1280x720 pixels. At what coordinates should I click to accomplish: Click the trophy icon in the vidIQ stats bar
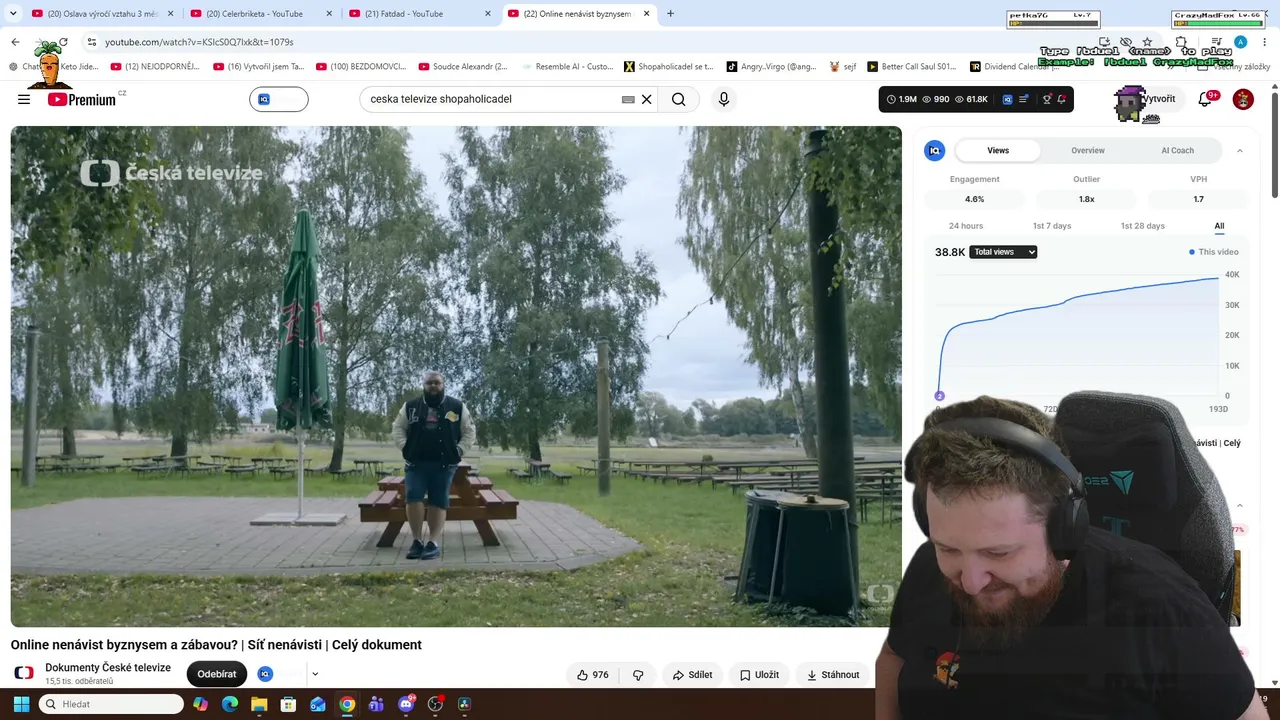(x=1047, y=99)
